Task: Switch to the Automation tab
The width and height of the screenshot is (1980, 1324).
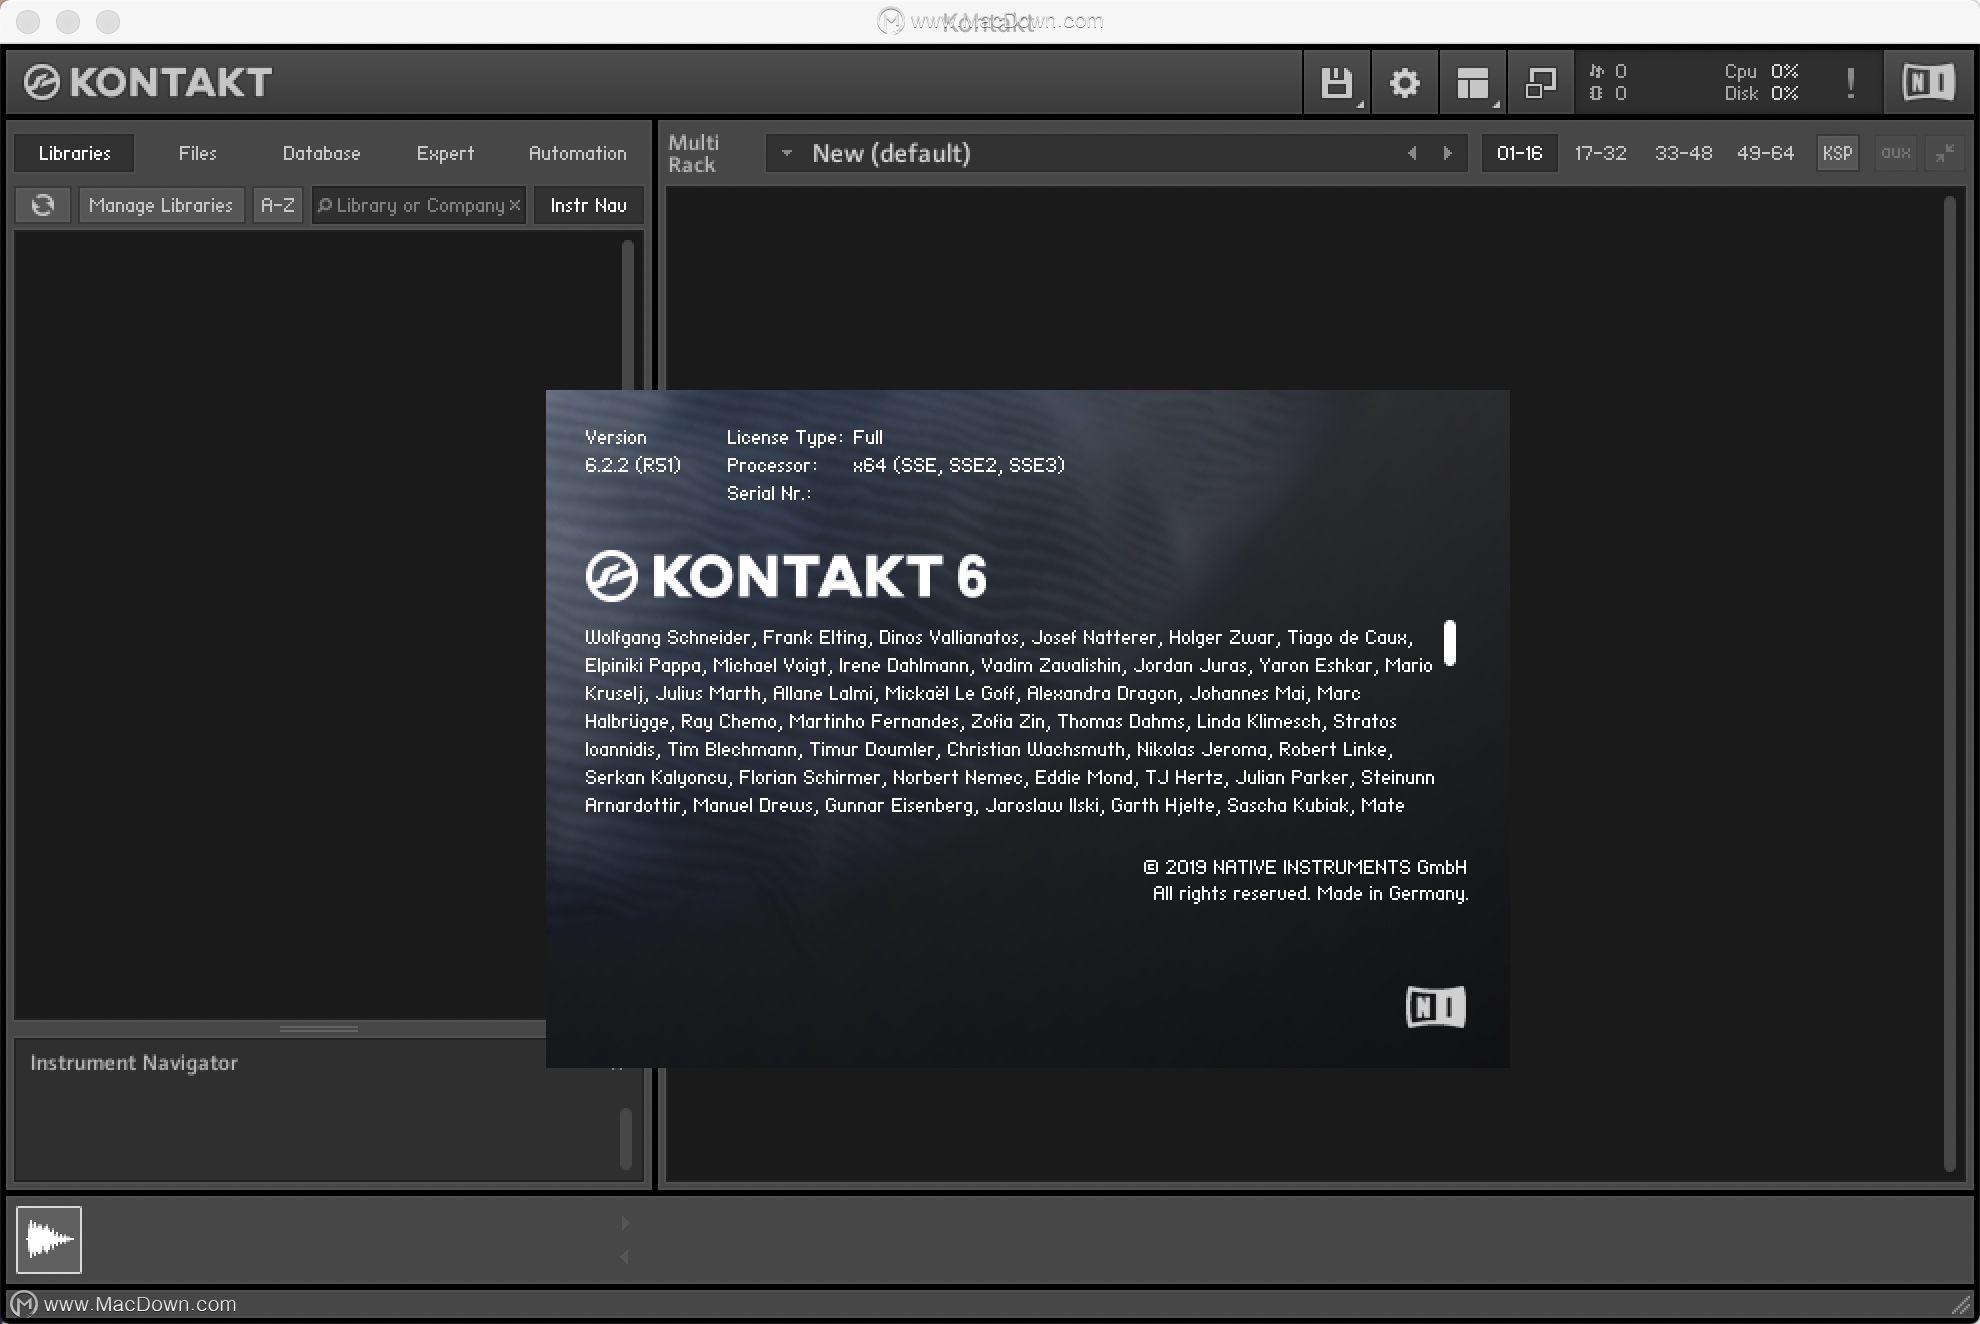Action: point(577,153)
